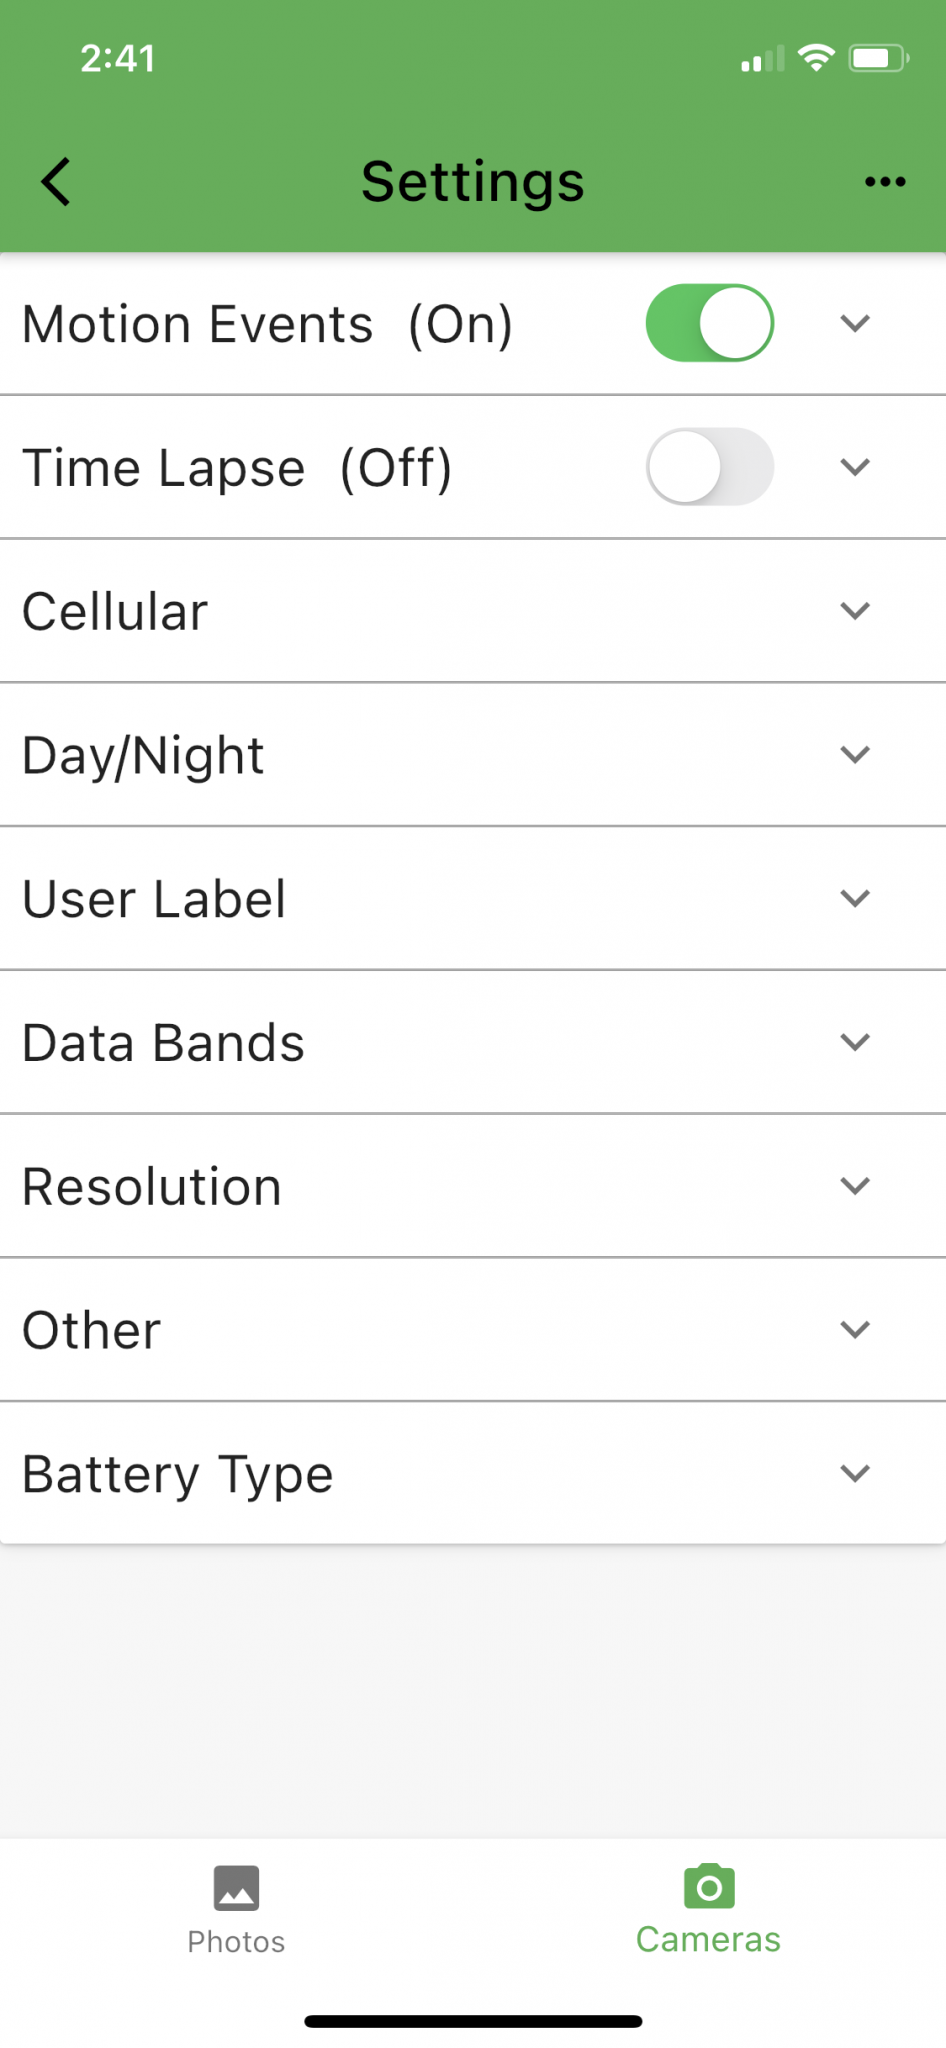
Task: Tap the back arrow icon
Action: click(x=56, y=182)
